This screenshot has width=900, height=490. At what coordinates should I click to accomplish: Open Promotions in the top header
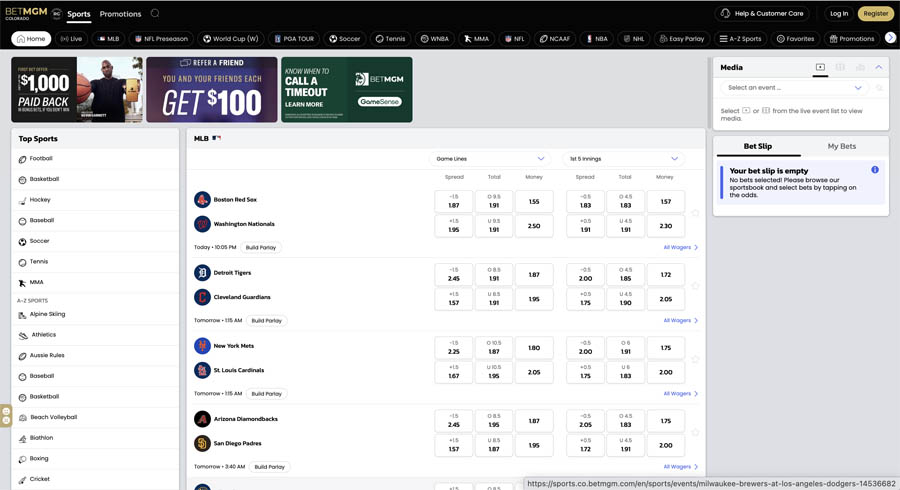(x=121, y=14)
